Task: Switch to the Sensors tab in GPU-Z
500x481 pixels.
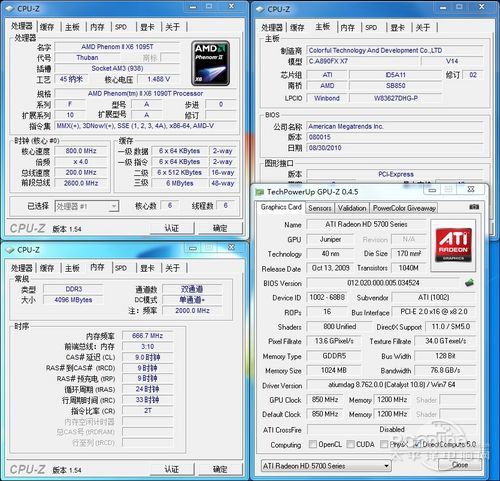Action: [x=320, y=208]
